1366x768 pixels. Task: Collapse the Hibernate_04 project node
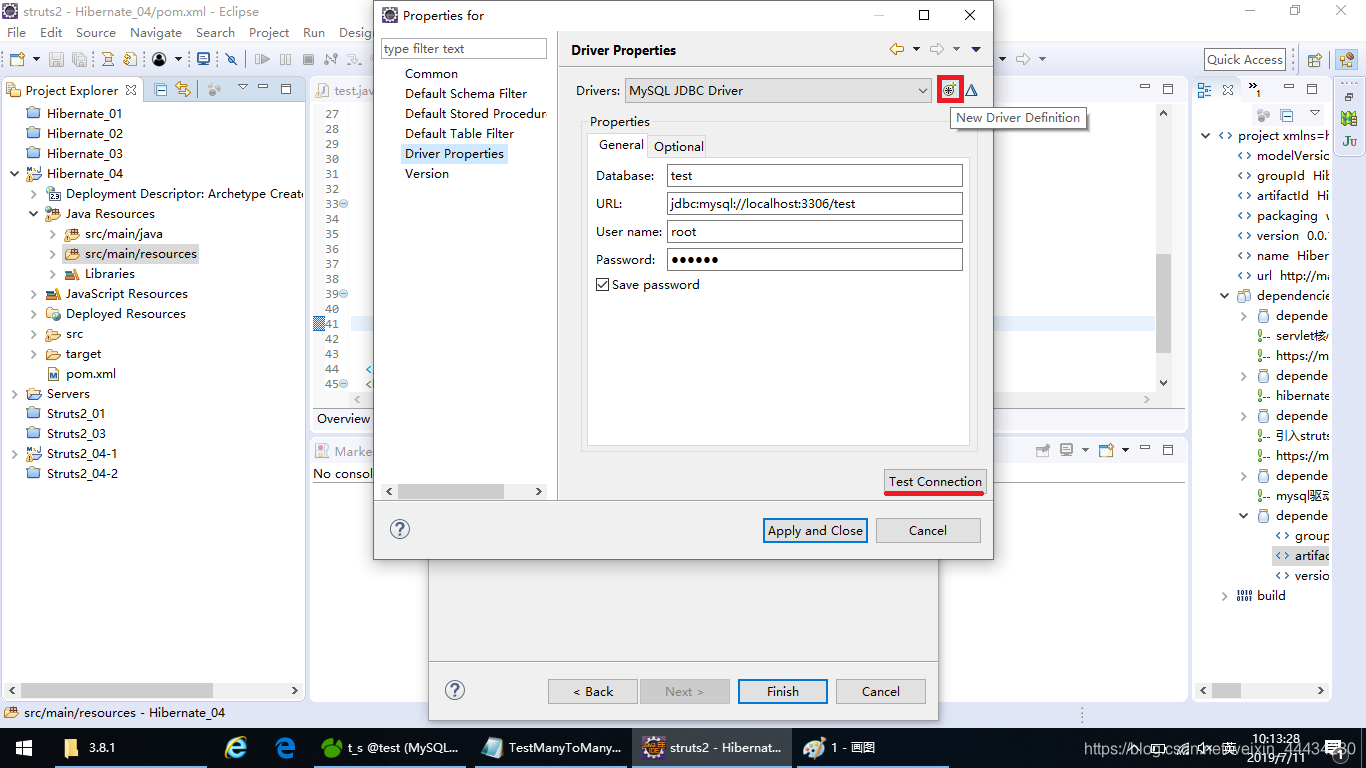tap(15, 174)
